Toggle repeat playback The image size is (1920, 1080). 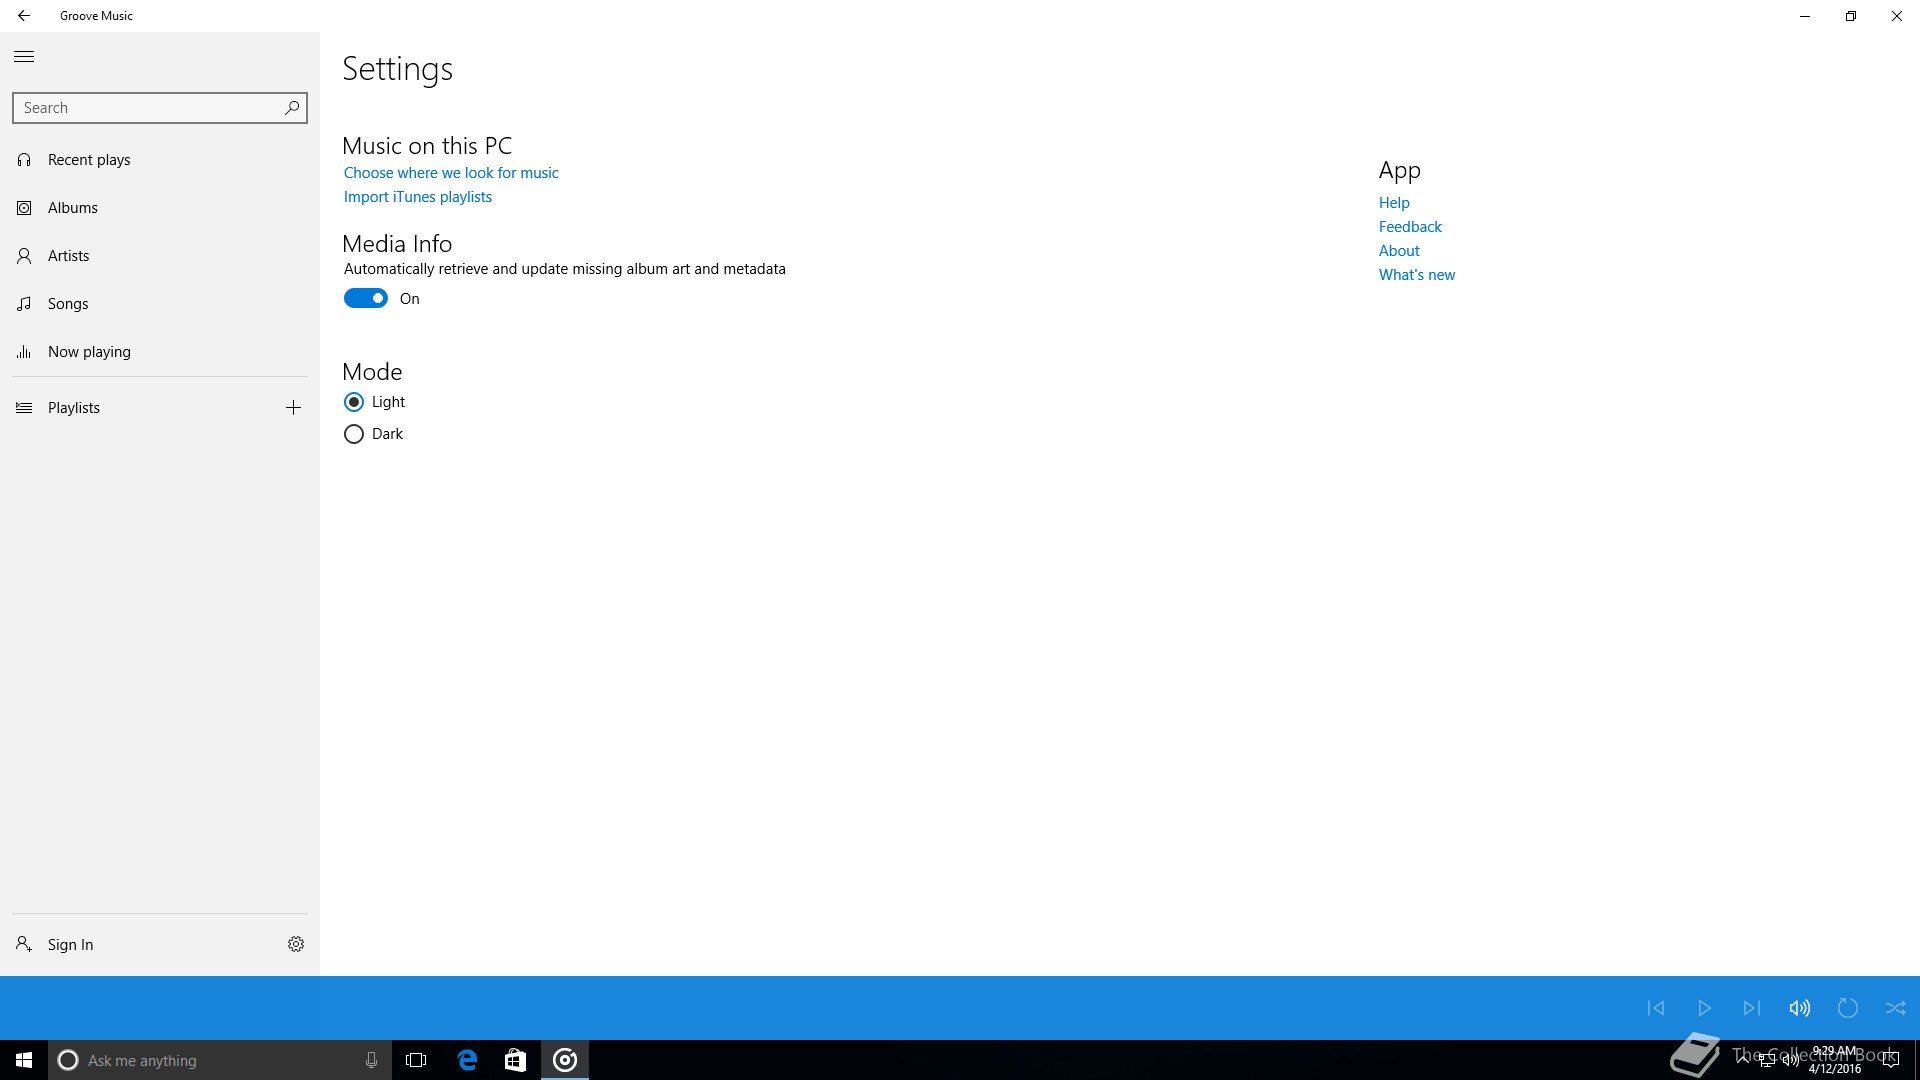click(x=1848, y=1008)
